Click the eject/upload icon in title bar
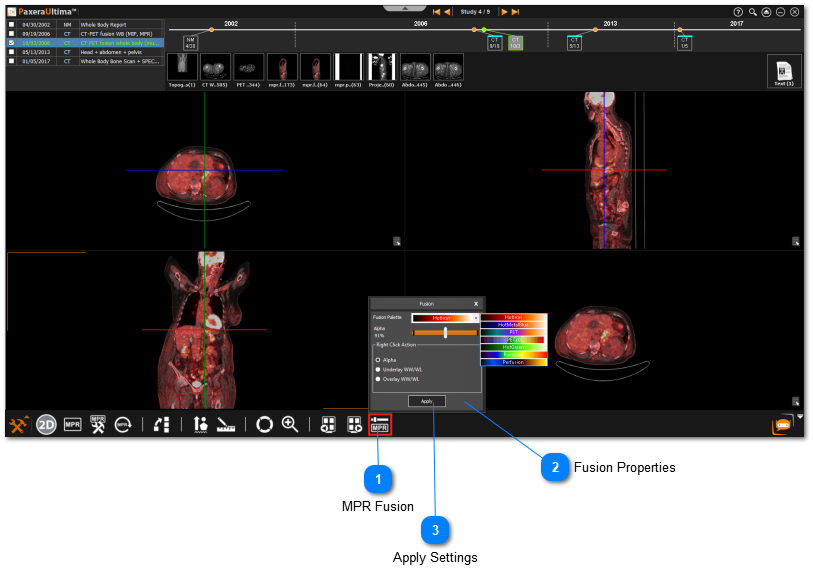 [766, 12]
